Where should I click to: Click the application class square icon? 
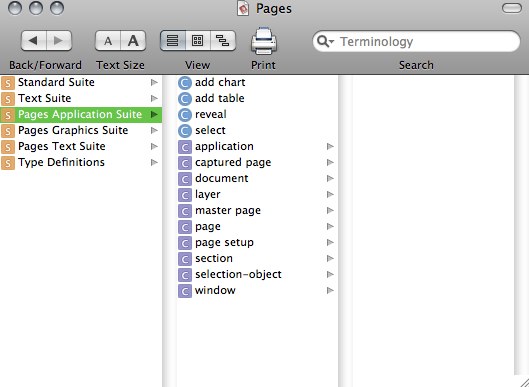pos(185,147)
